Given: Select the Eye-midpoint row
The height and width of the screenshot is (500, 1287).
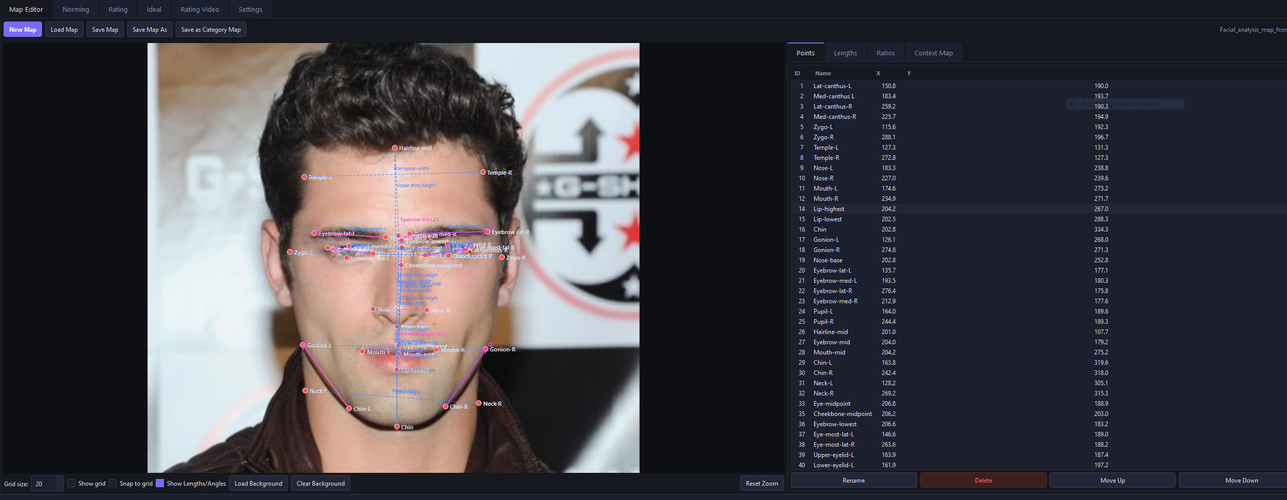Looking at the screenshot, I should pyautogui.click(x=1038, y=403).
